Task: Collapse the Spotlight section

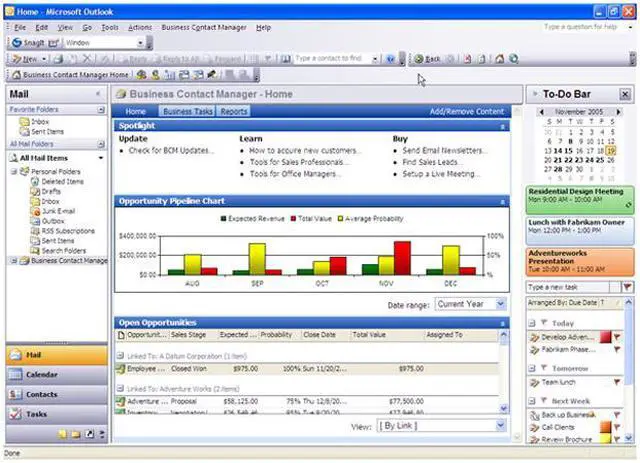Action: click(503, 127)
